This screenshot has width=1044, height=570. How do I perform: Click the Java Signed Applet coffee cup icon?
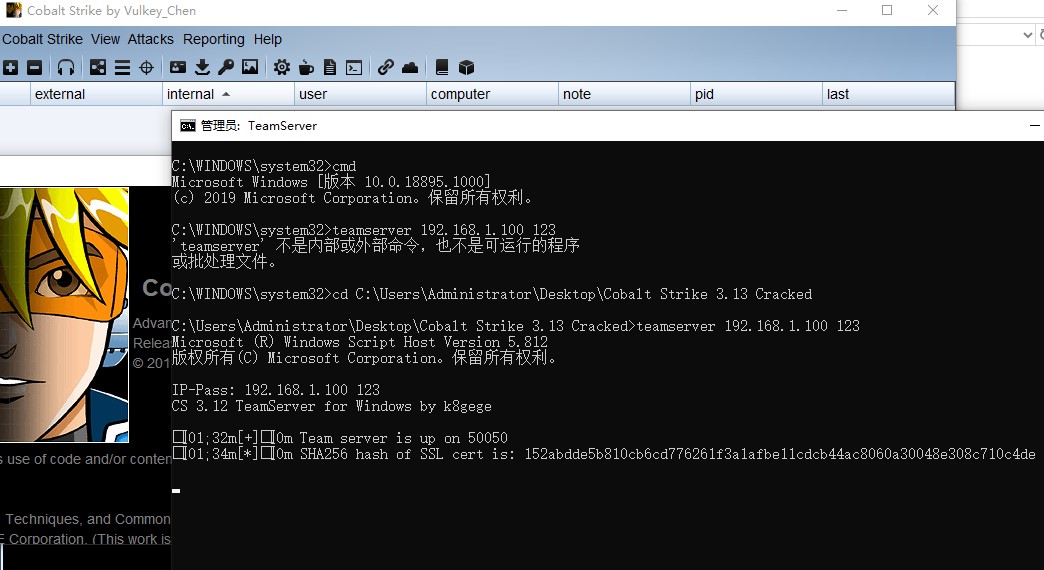[306, 67]
